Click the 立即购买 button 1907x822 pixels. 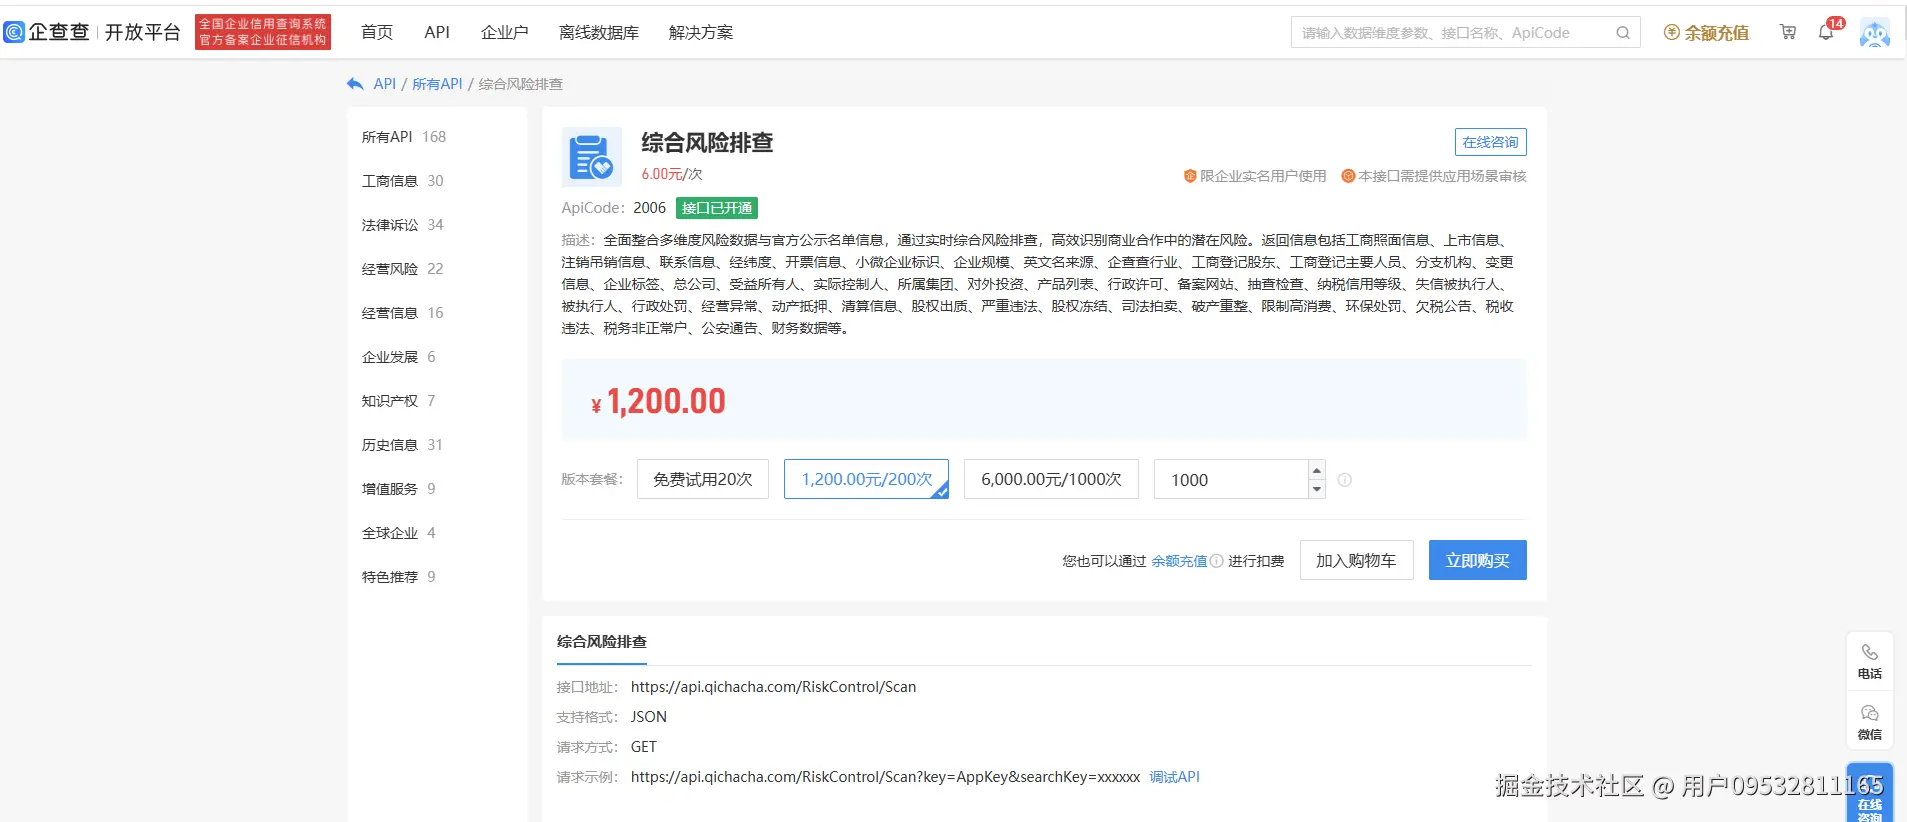point(1477,560)
